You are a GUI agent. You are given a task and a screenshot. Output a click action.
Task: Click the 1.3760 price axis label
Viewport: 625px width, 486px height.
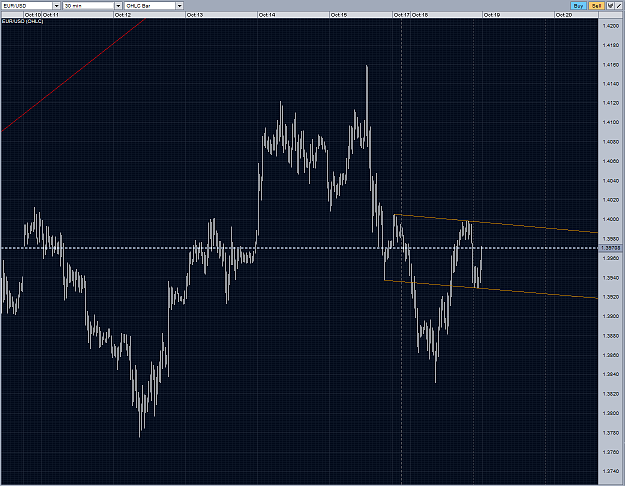[611, 452]
